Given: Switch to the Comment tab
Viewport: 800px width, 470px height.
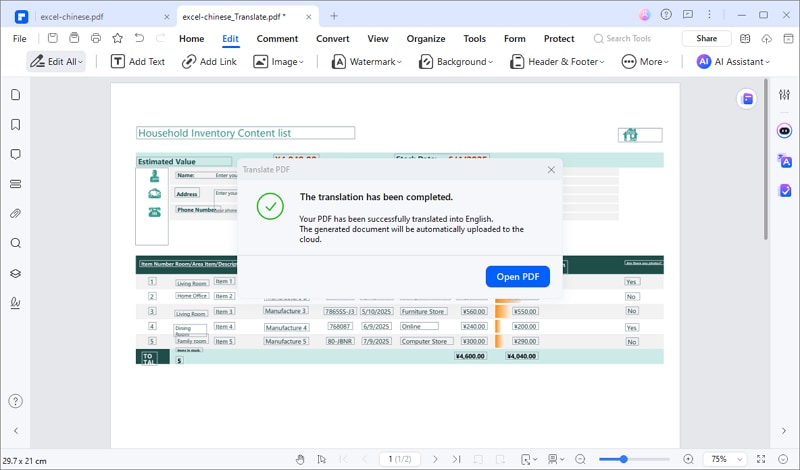Looking at the screenshot, I should (277, 38).
